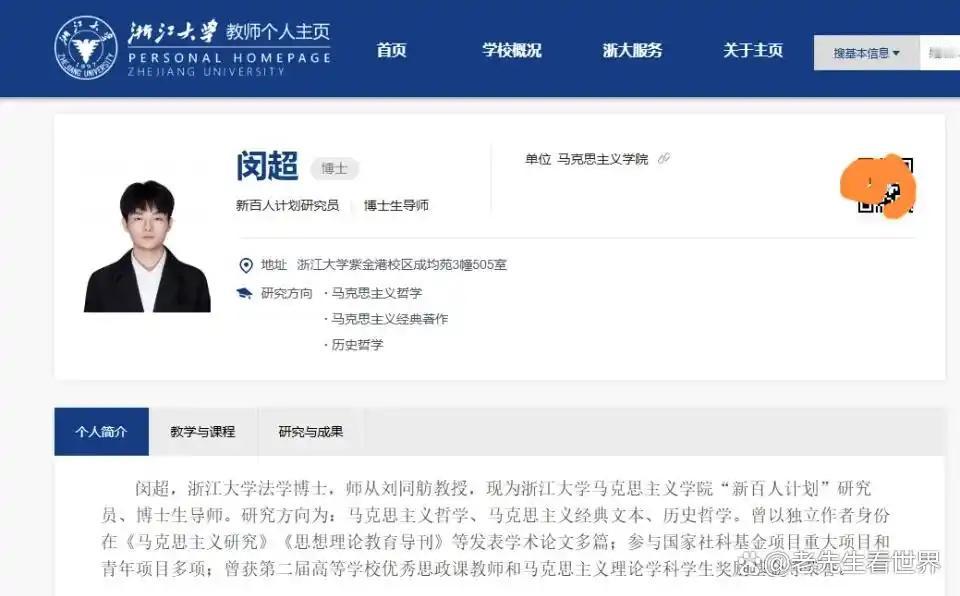The width and height of the screenshot is (960, 596).
Task: Switch to the 研究与成果 tab
Action: pos(311,431)
